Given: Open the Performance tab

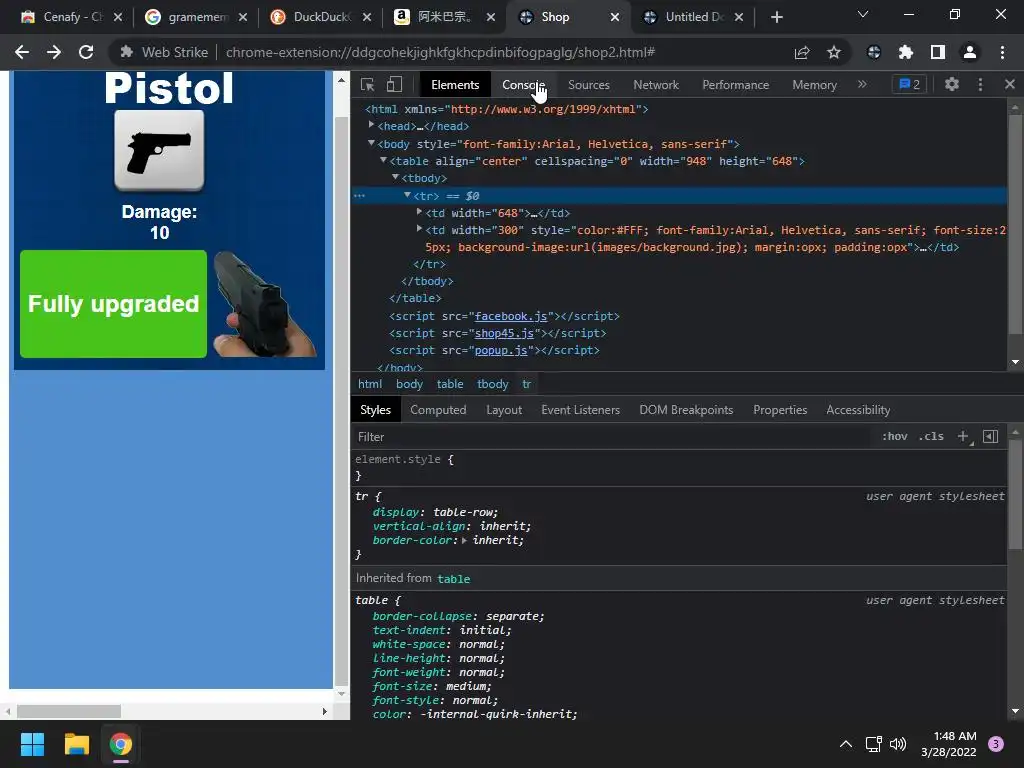Looking at the screenshot, I should click(735, 85).
